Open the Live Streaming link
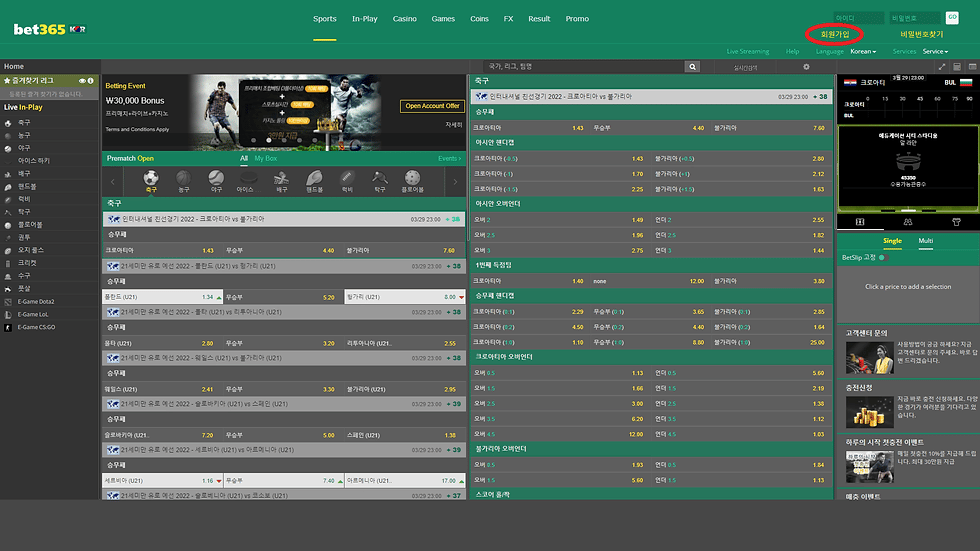Viewport: 980px width, 551px height. (748, 52)
